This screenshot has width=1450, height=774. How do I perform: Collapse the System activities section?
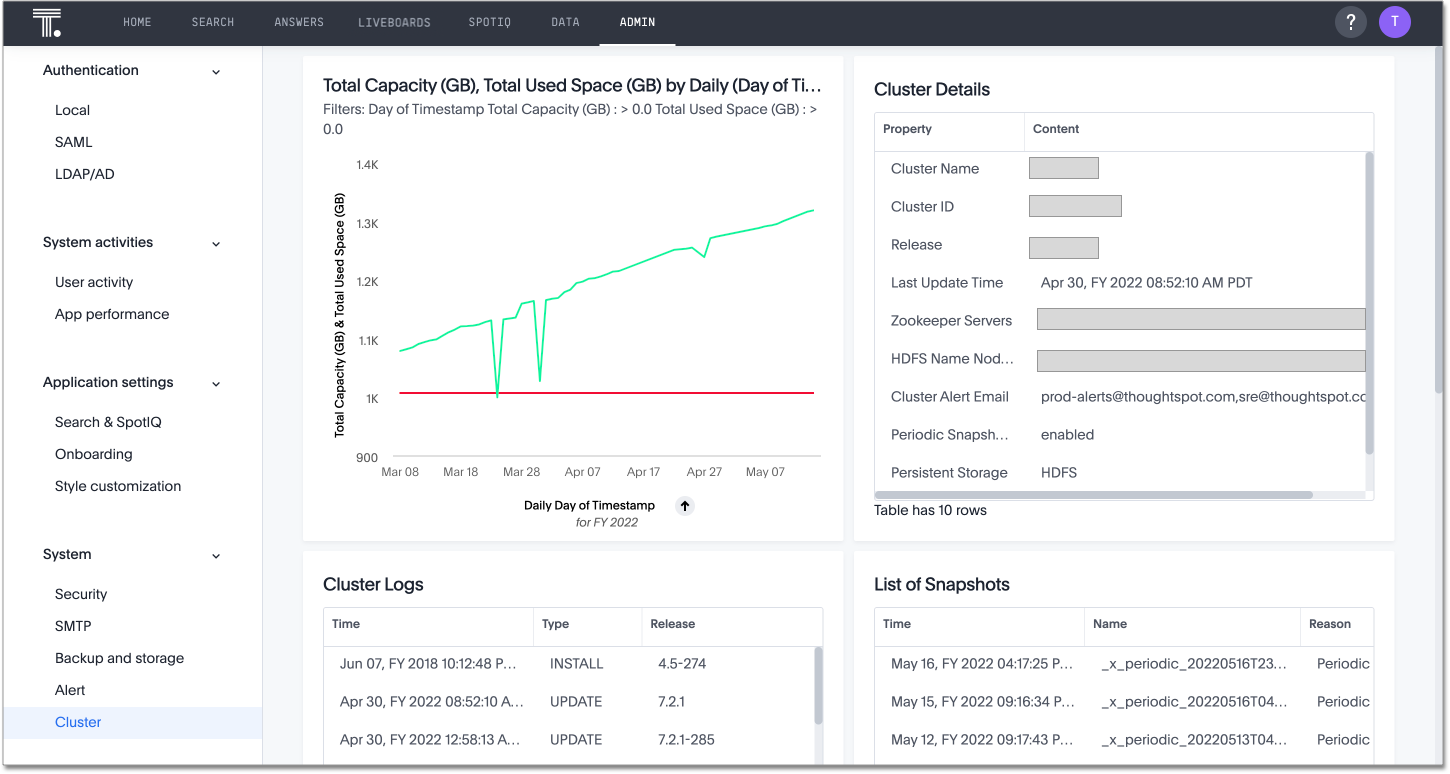(215, 243)
